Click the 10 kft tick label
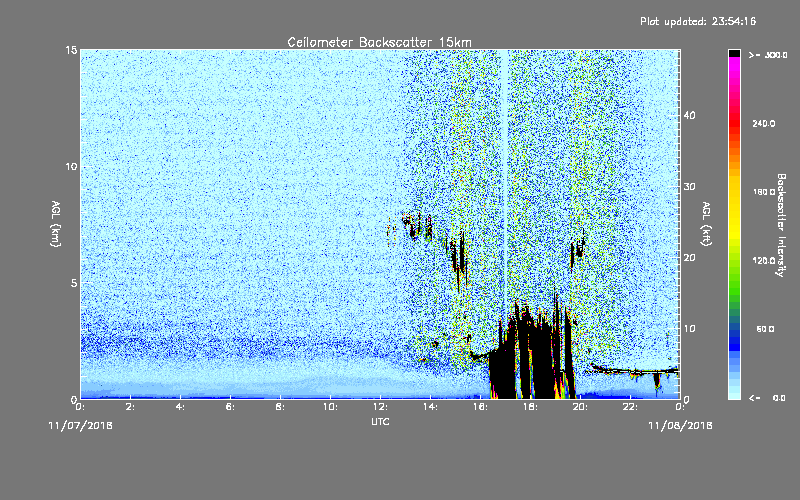The height and width of the screenshot is (500, 800). (689, 329)
